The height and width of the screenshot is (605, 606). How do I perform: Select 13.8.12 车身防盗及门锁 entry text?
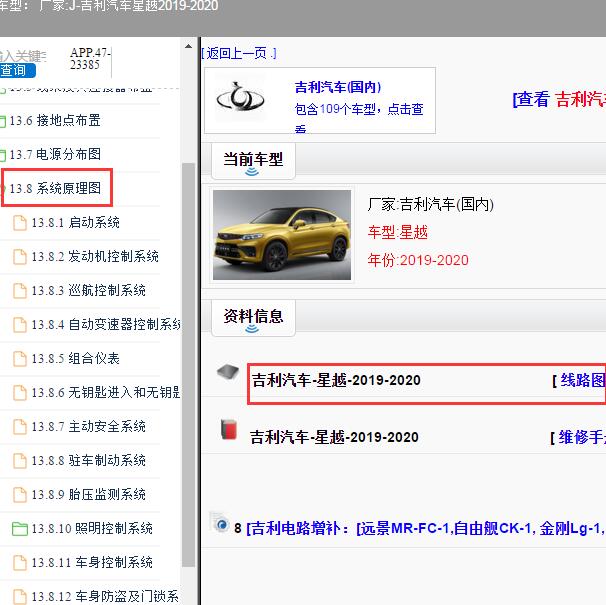105,596
